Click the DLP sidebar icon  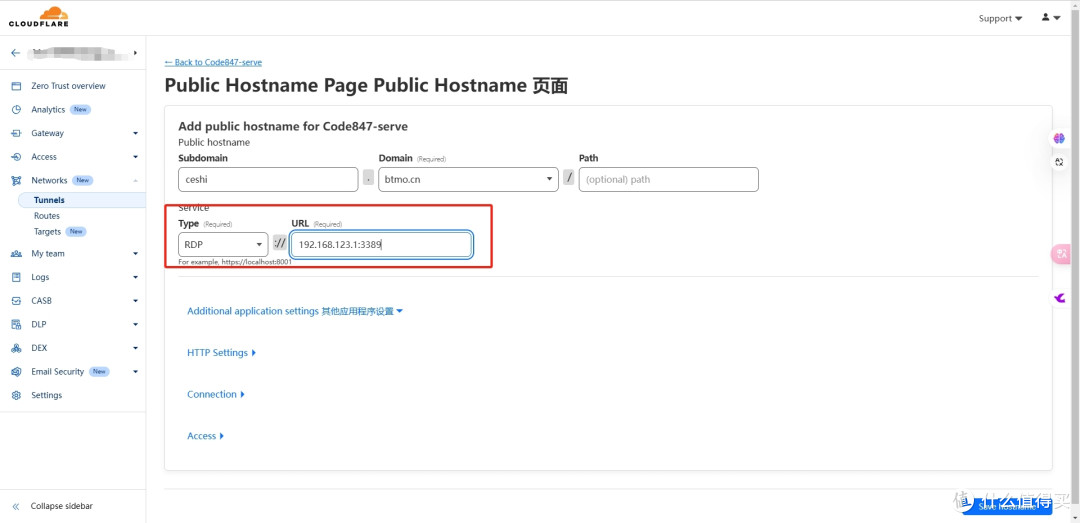point(17,325)
